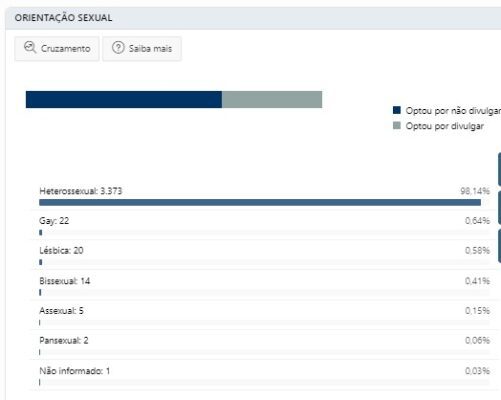Image resolution: width=501 pixels, height=400 pixels.
Task: Select the Bissexual: 14 row
Action: point(264,285)
